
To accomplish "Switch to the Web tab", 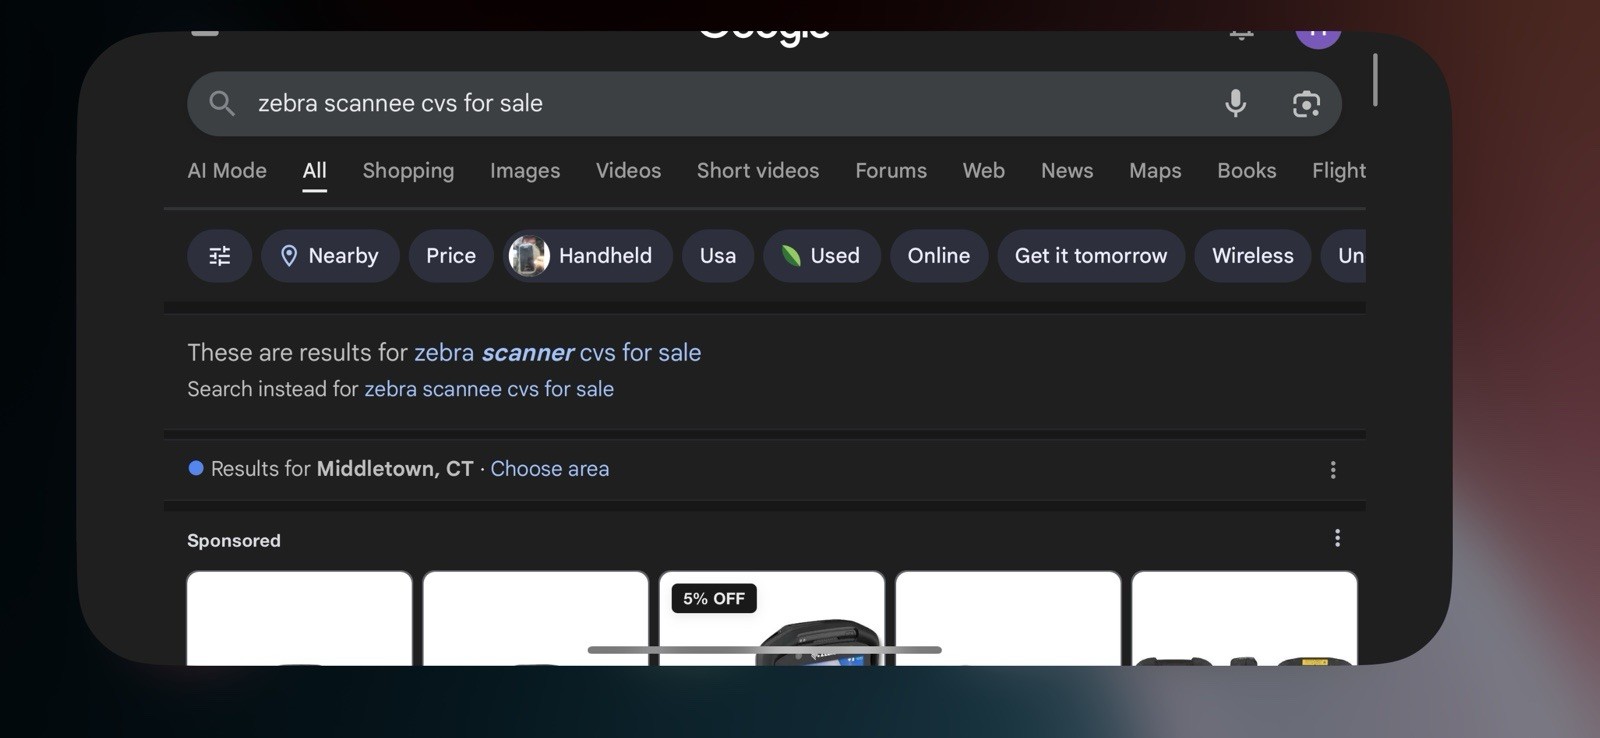I will (x=984, y=171).
